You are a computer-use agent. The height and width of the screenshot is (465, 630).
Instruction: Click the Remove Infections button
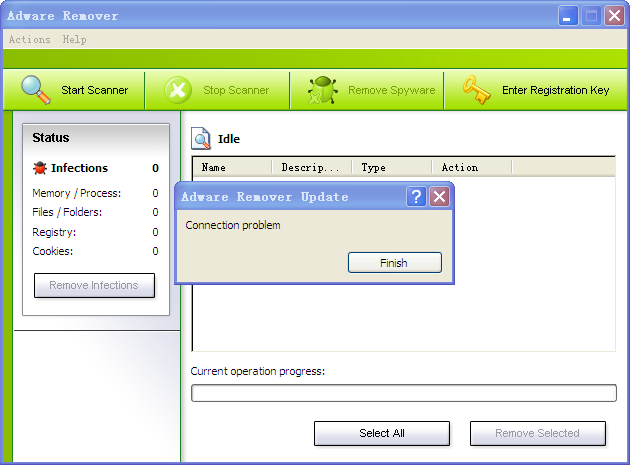94,285
